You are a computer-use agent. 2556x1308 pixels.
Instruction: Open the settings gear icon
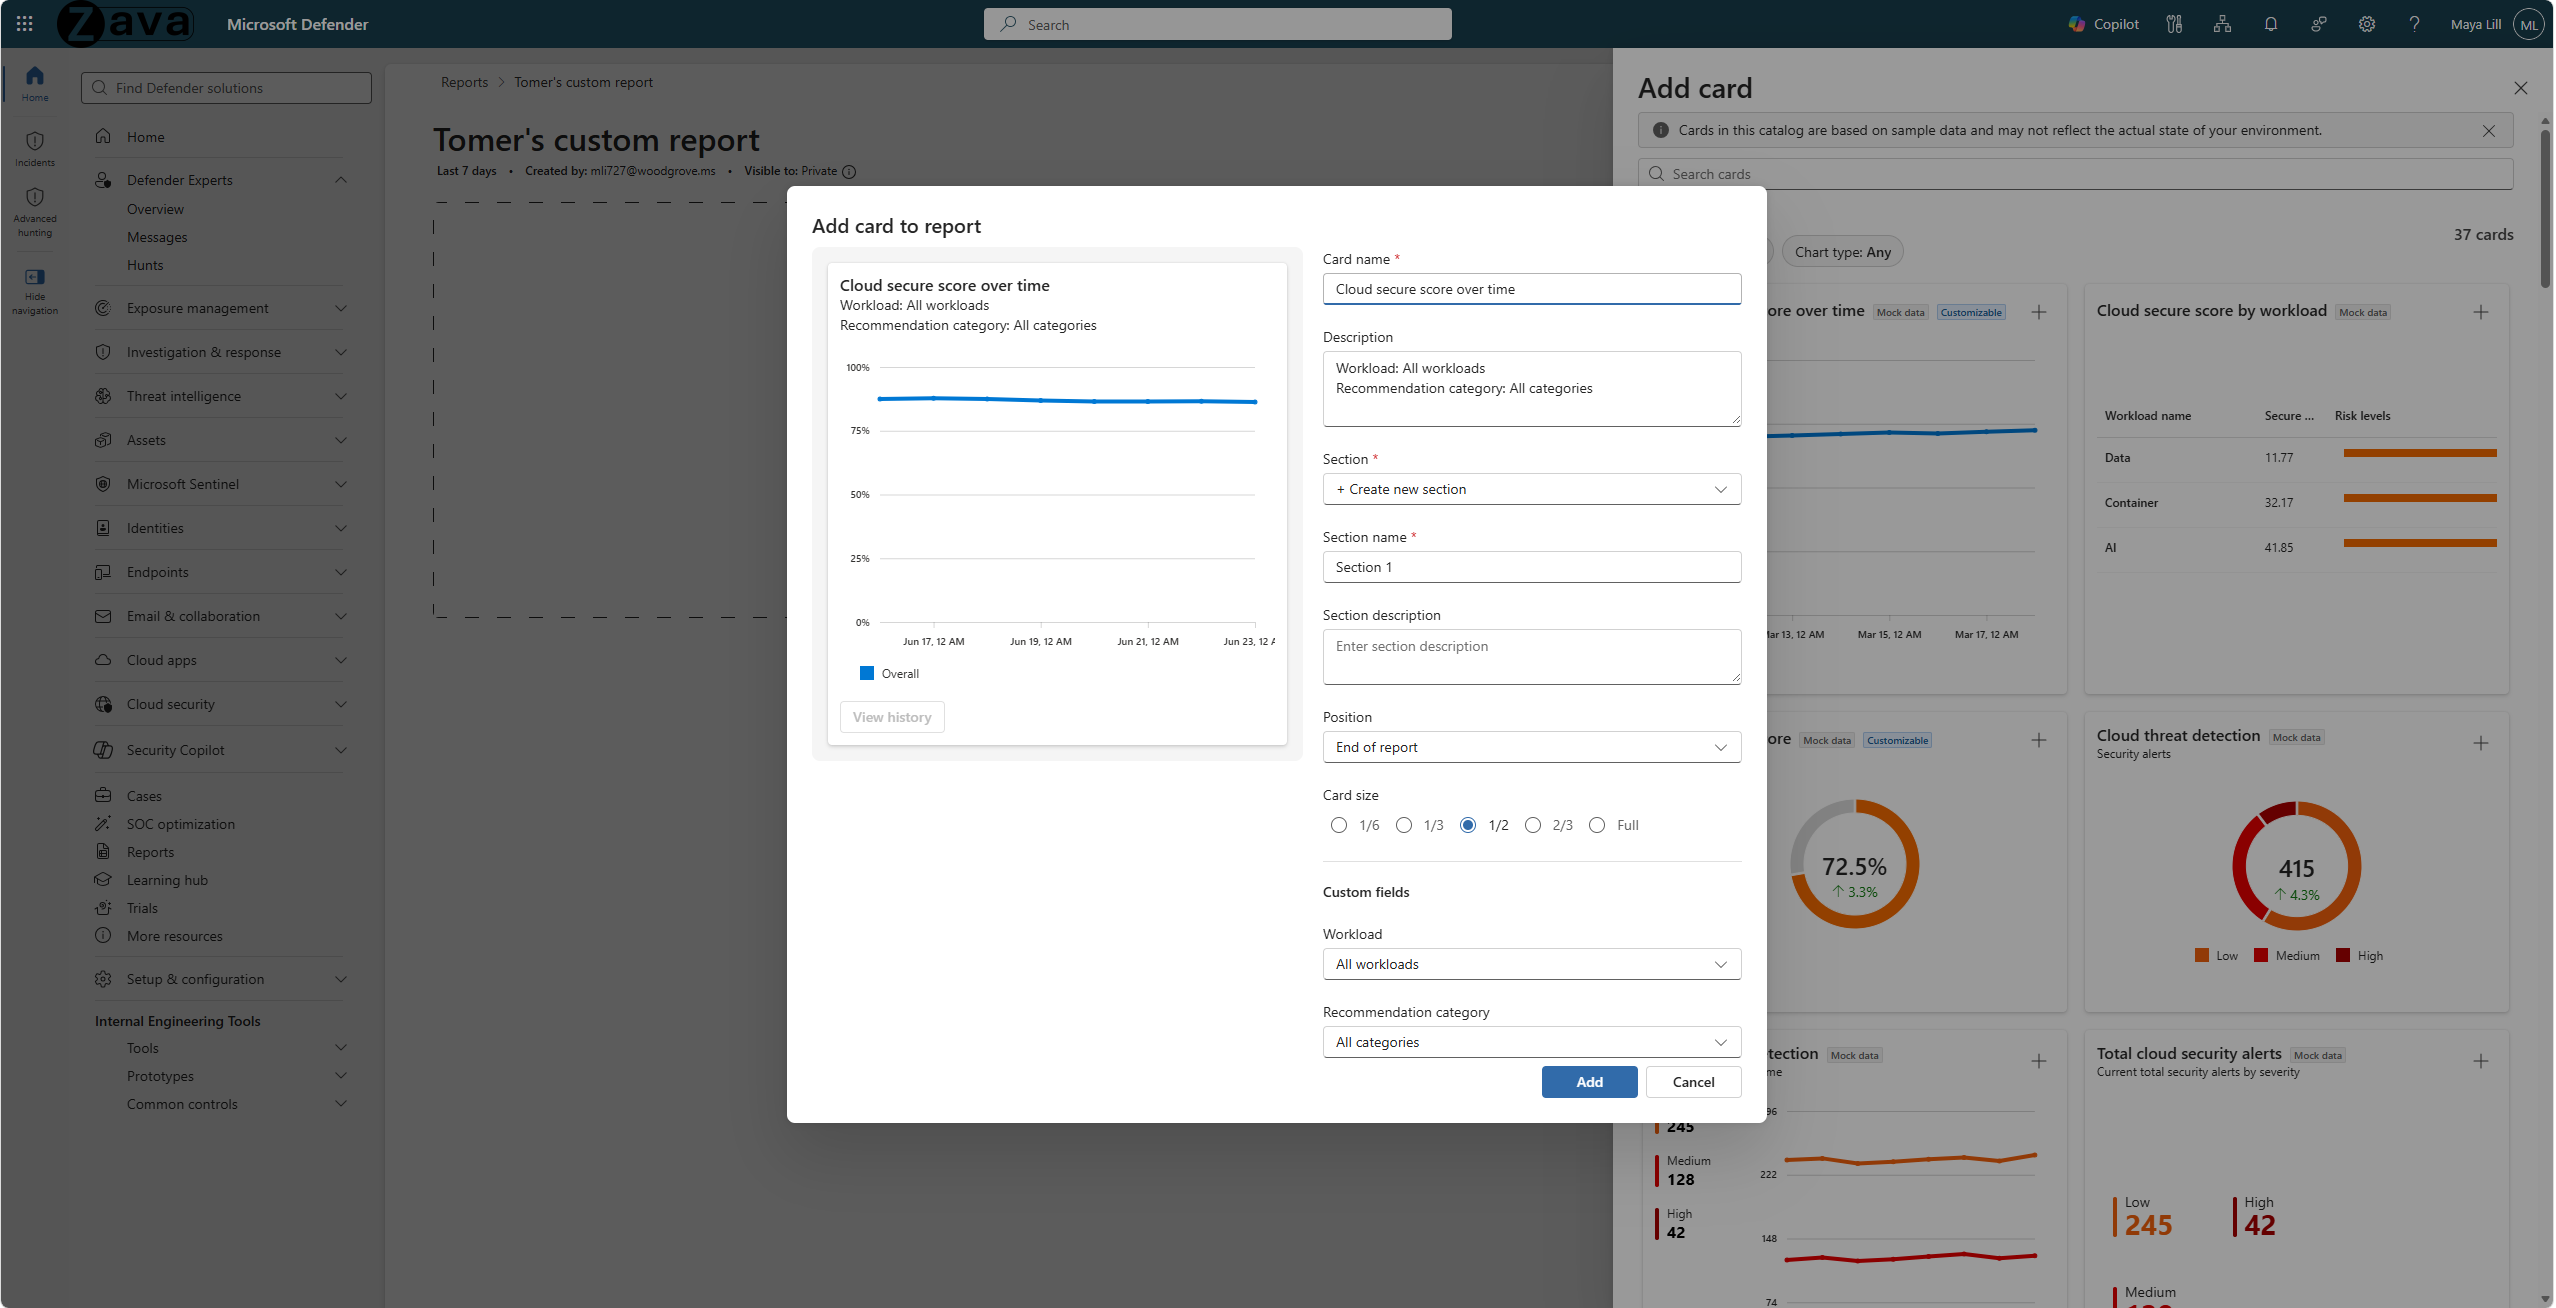[2367, 24]
